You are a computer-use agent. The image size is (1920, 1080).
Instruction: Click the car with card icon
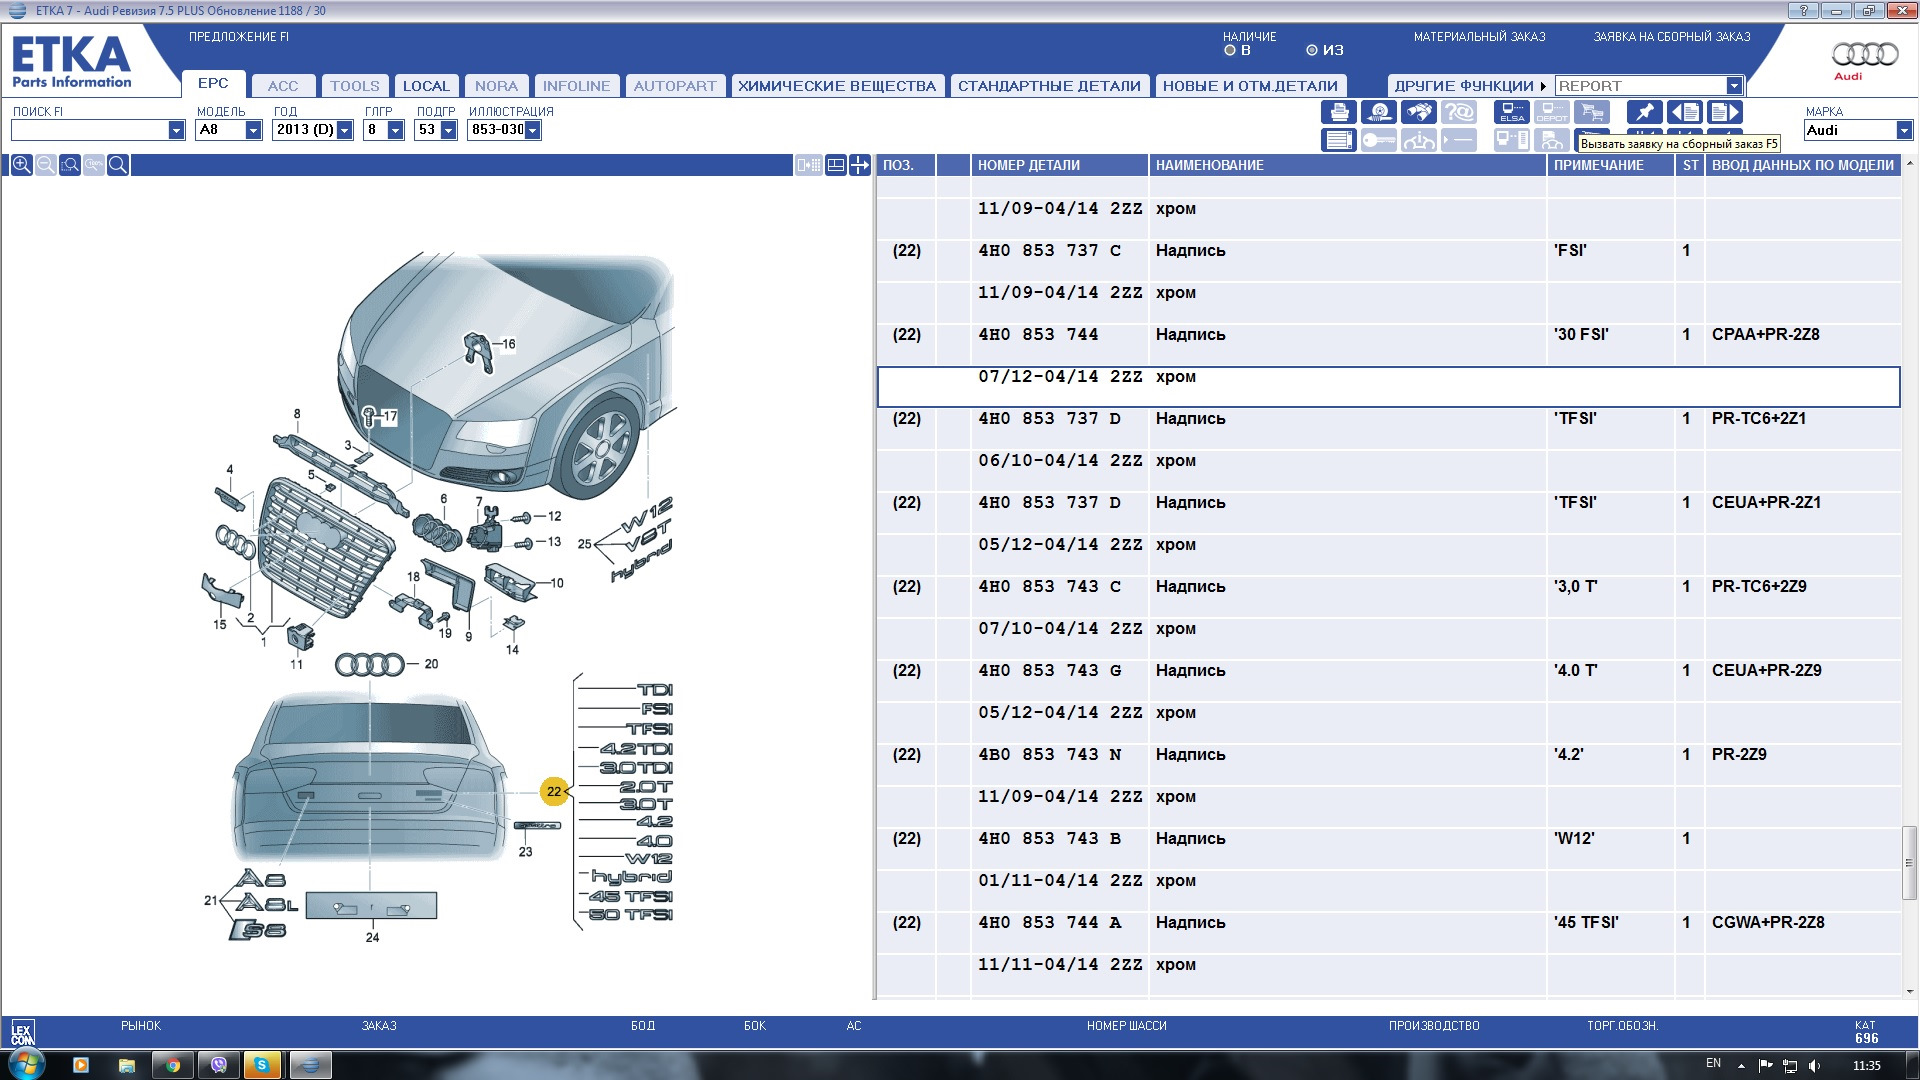coord(1552,140)
